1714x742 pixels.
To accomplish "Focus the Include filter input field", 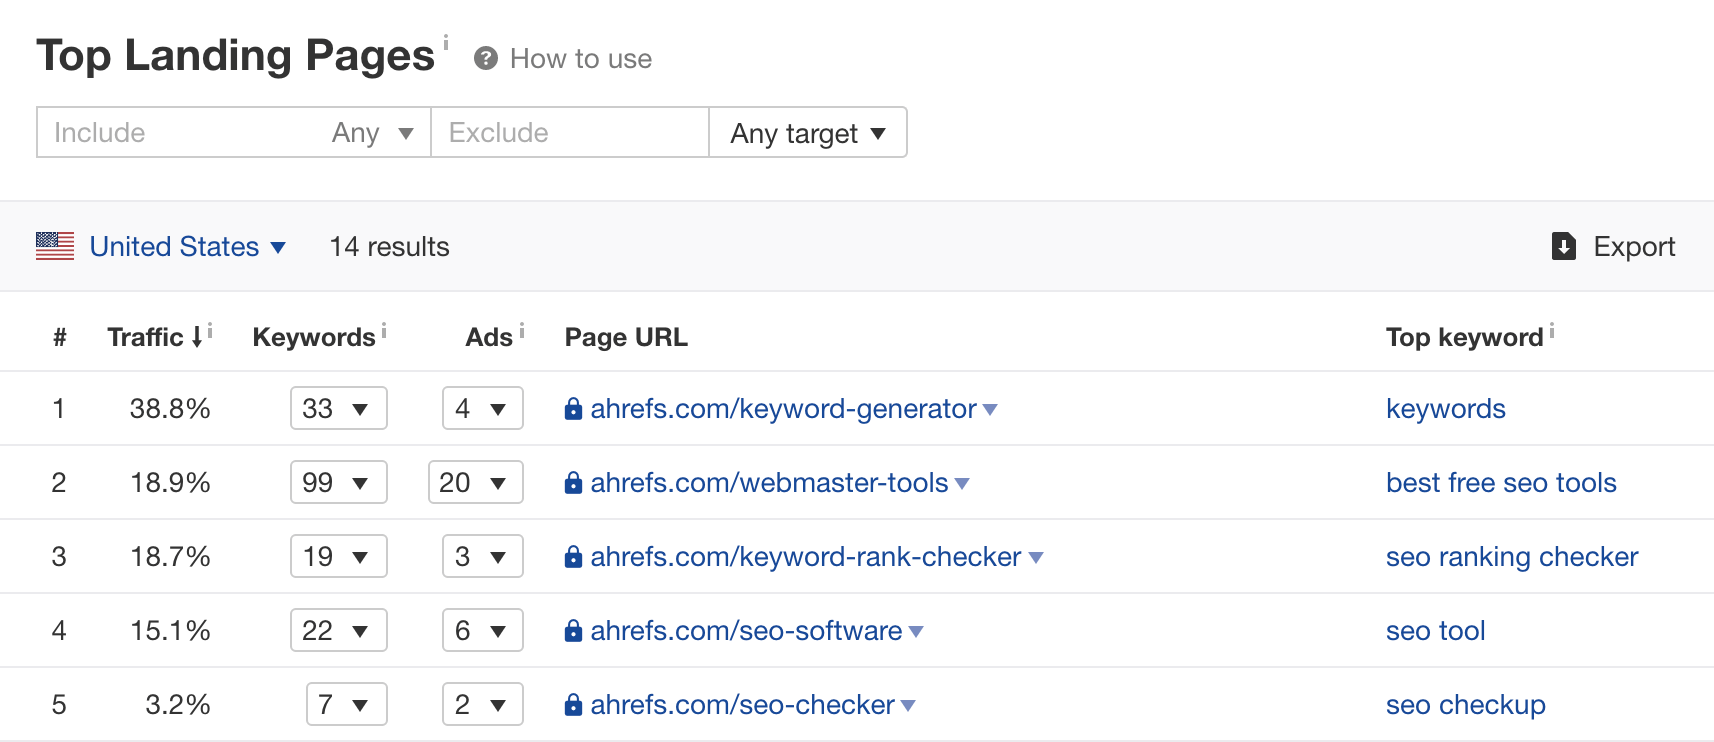I will click(x=180, y=133).
